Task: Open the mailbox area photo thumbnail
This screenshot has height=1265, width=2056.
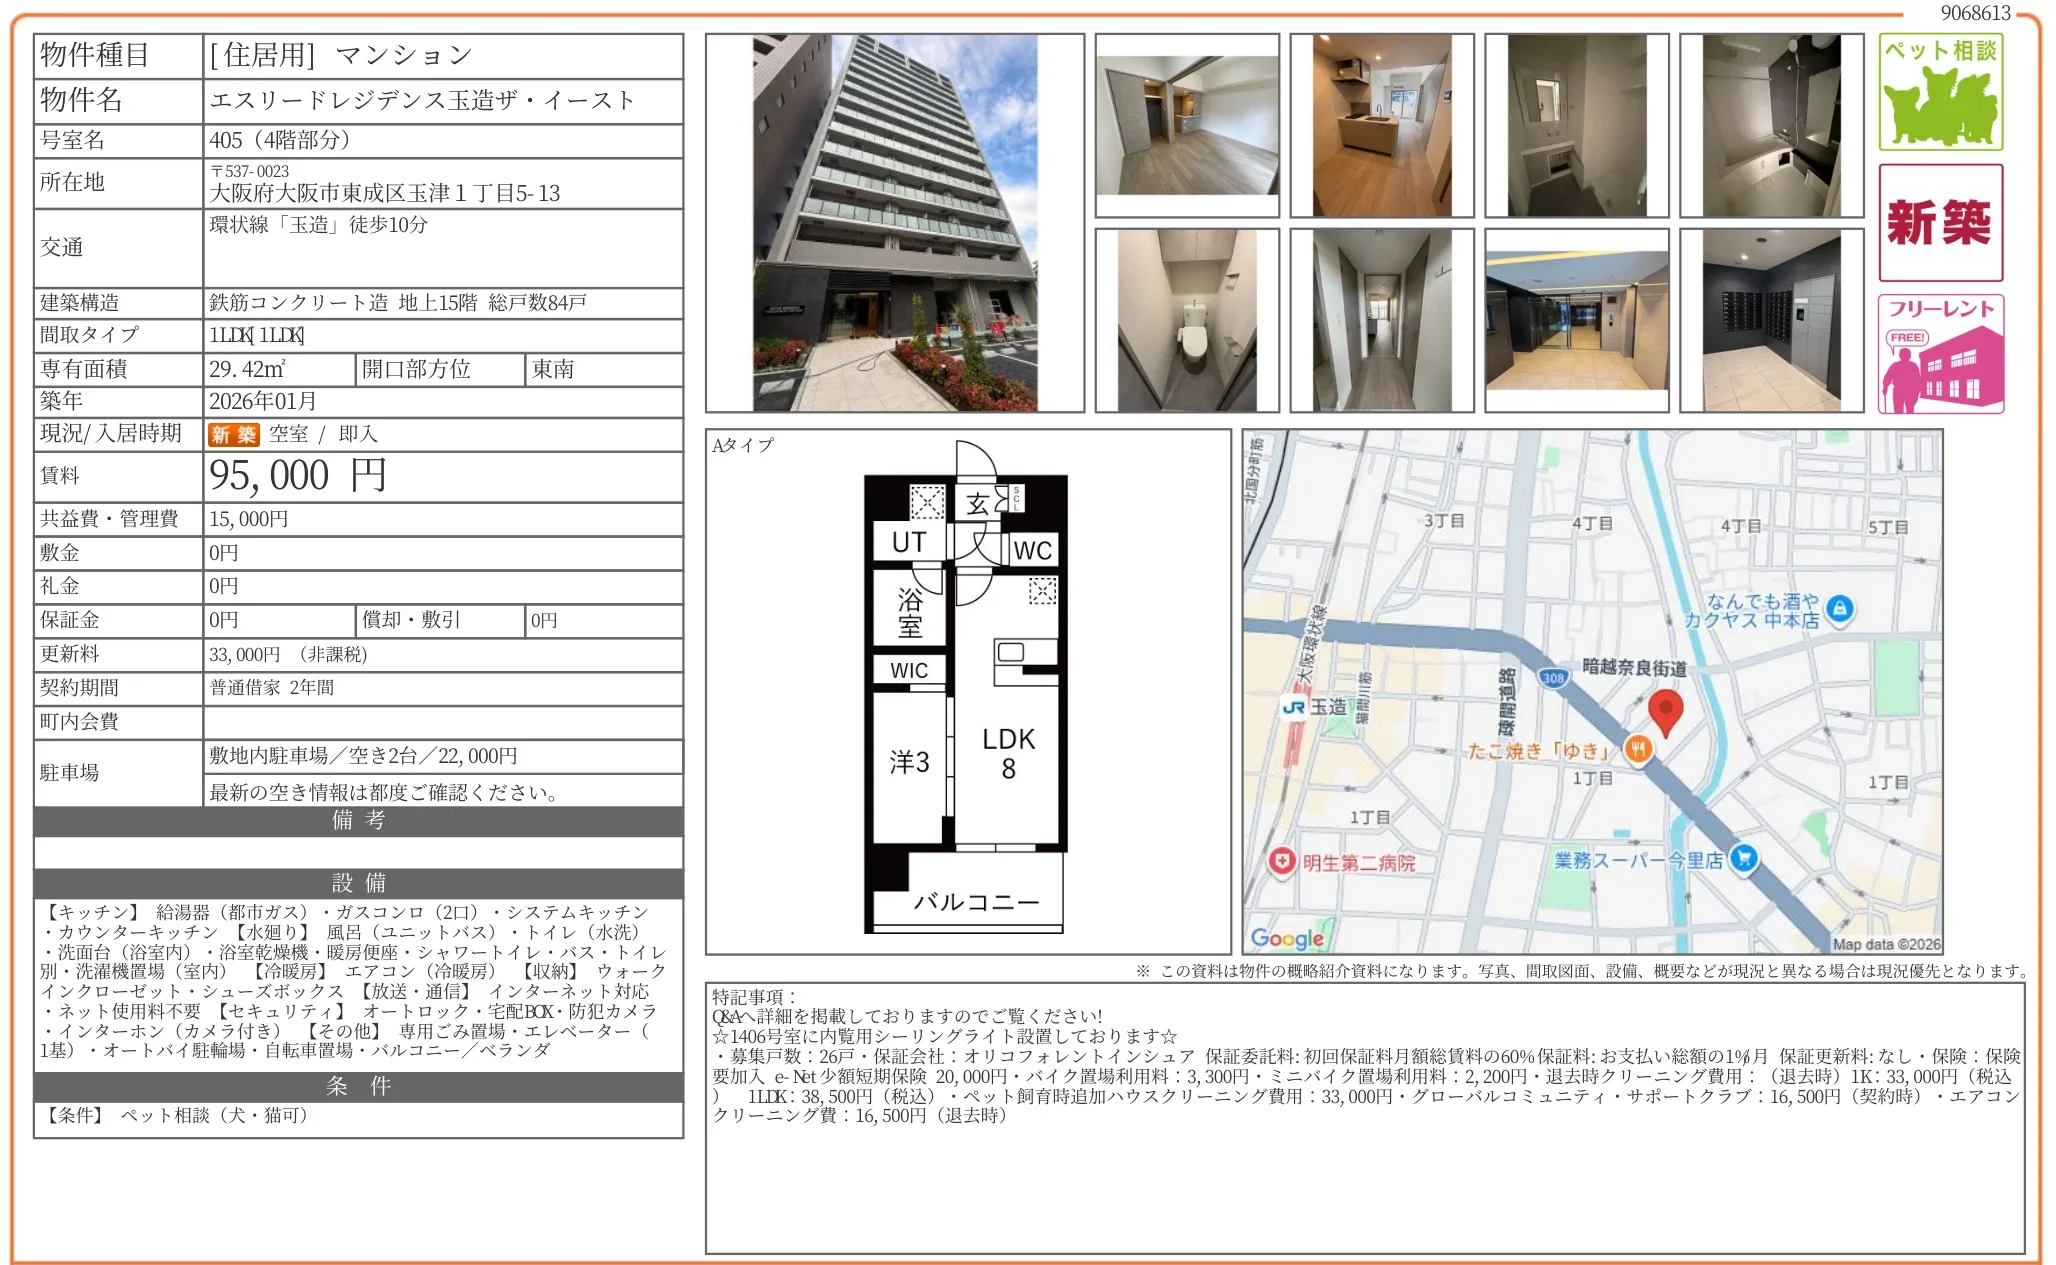Action: click(x=1771, y=320)
